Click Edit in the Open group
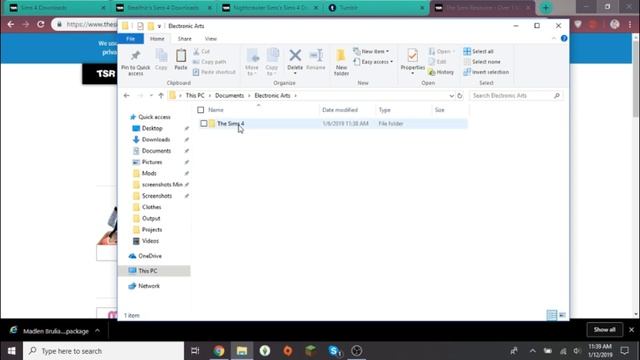 click(x=437, y=62)
